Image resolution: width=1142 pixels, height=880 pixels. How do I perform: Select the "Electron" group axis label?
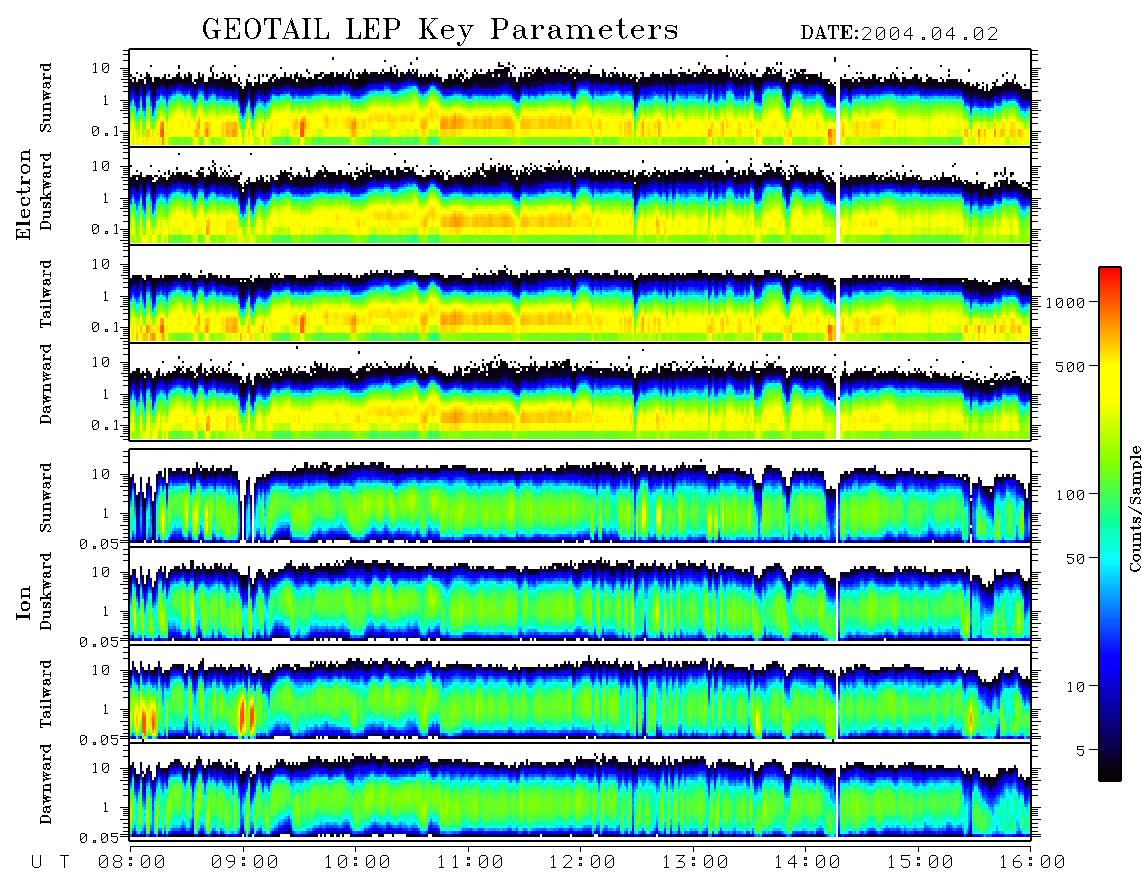click(x=24, y=194)
